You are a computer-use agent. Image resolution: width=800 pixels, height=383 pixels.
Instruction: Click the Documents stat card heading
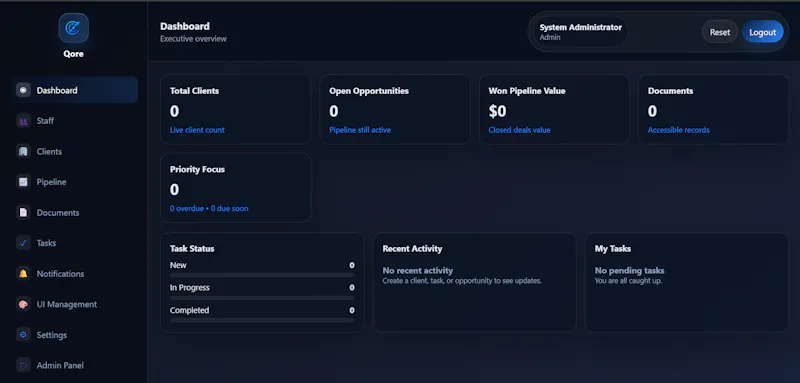pyautogui.click(x=670, y=91)
